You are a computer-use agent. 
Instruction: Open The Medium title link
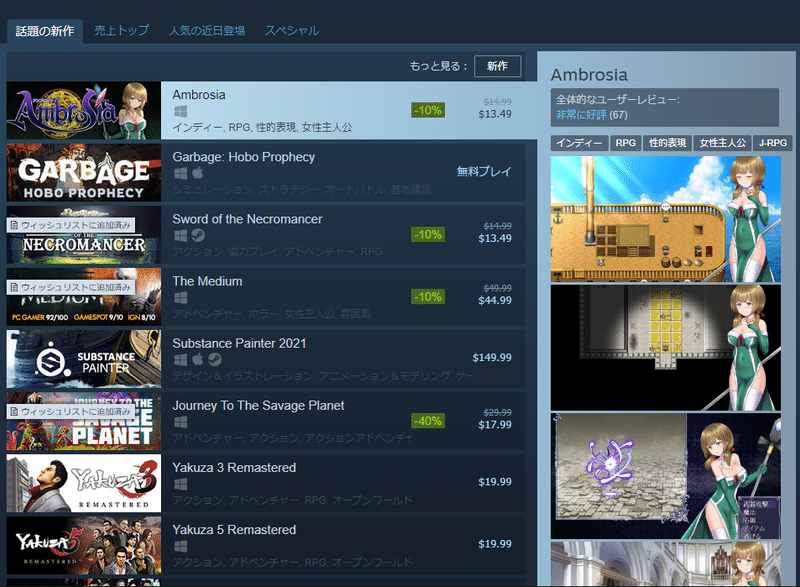point(207,282)
